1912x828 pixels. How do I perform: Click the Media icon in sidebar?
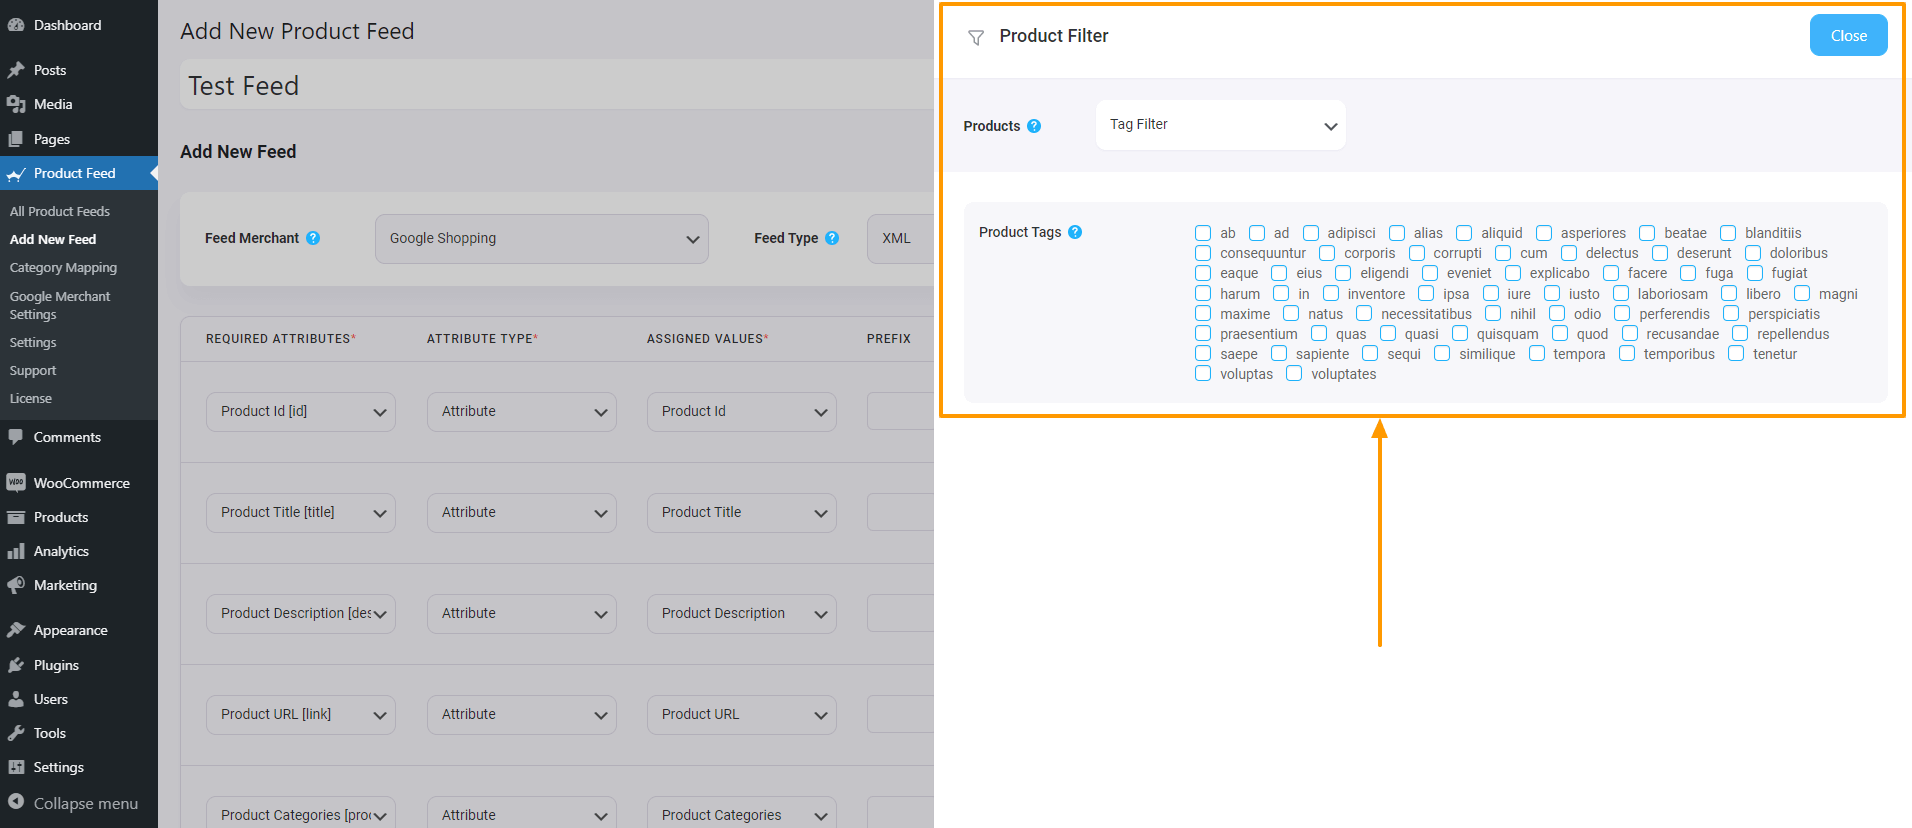tap(16, 104)
